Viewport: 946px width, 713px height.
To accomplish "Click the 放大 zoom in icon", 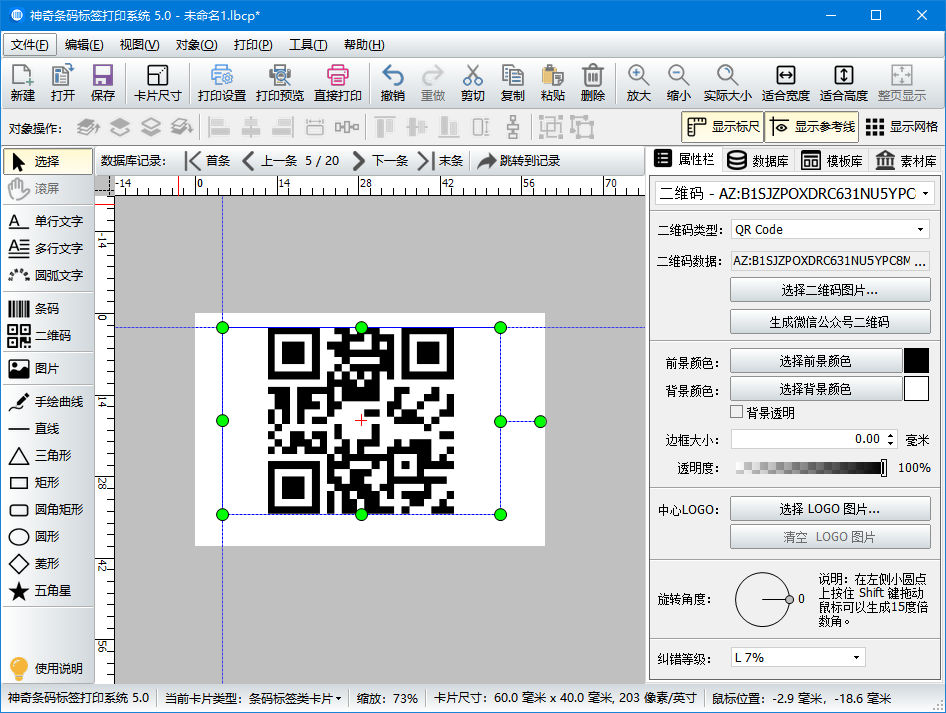I will [x=638, y=83].
